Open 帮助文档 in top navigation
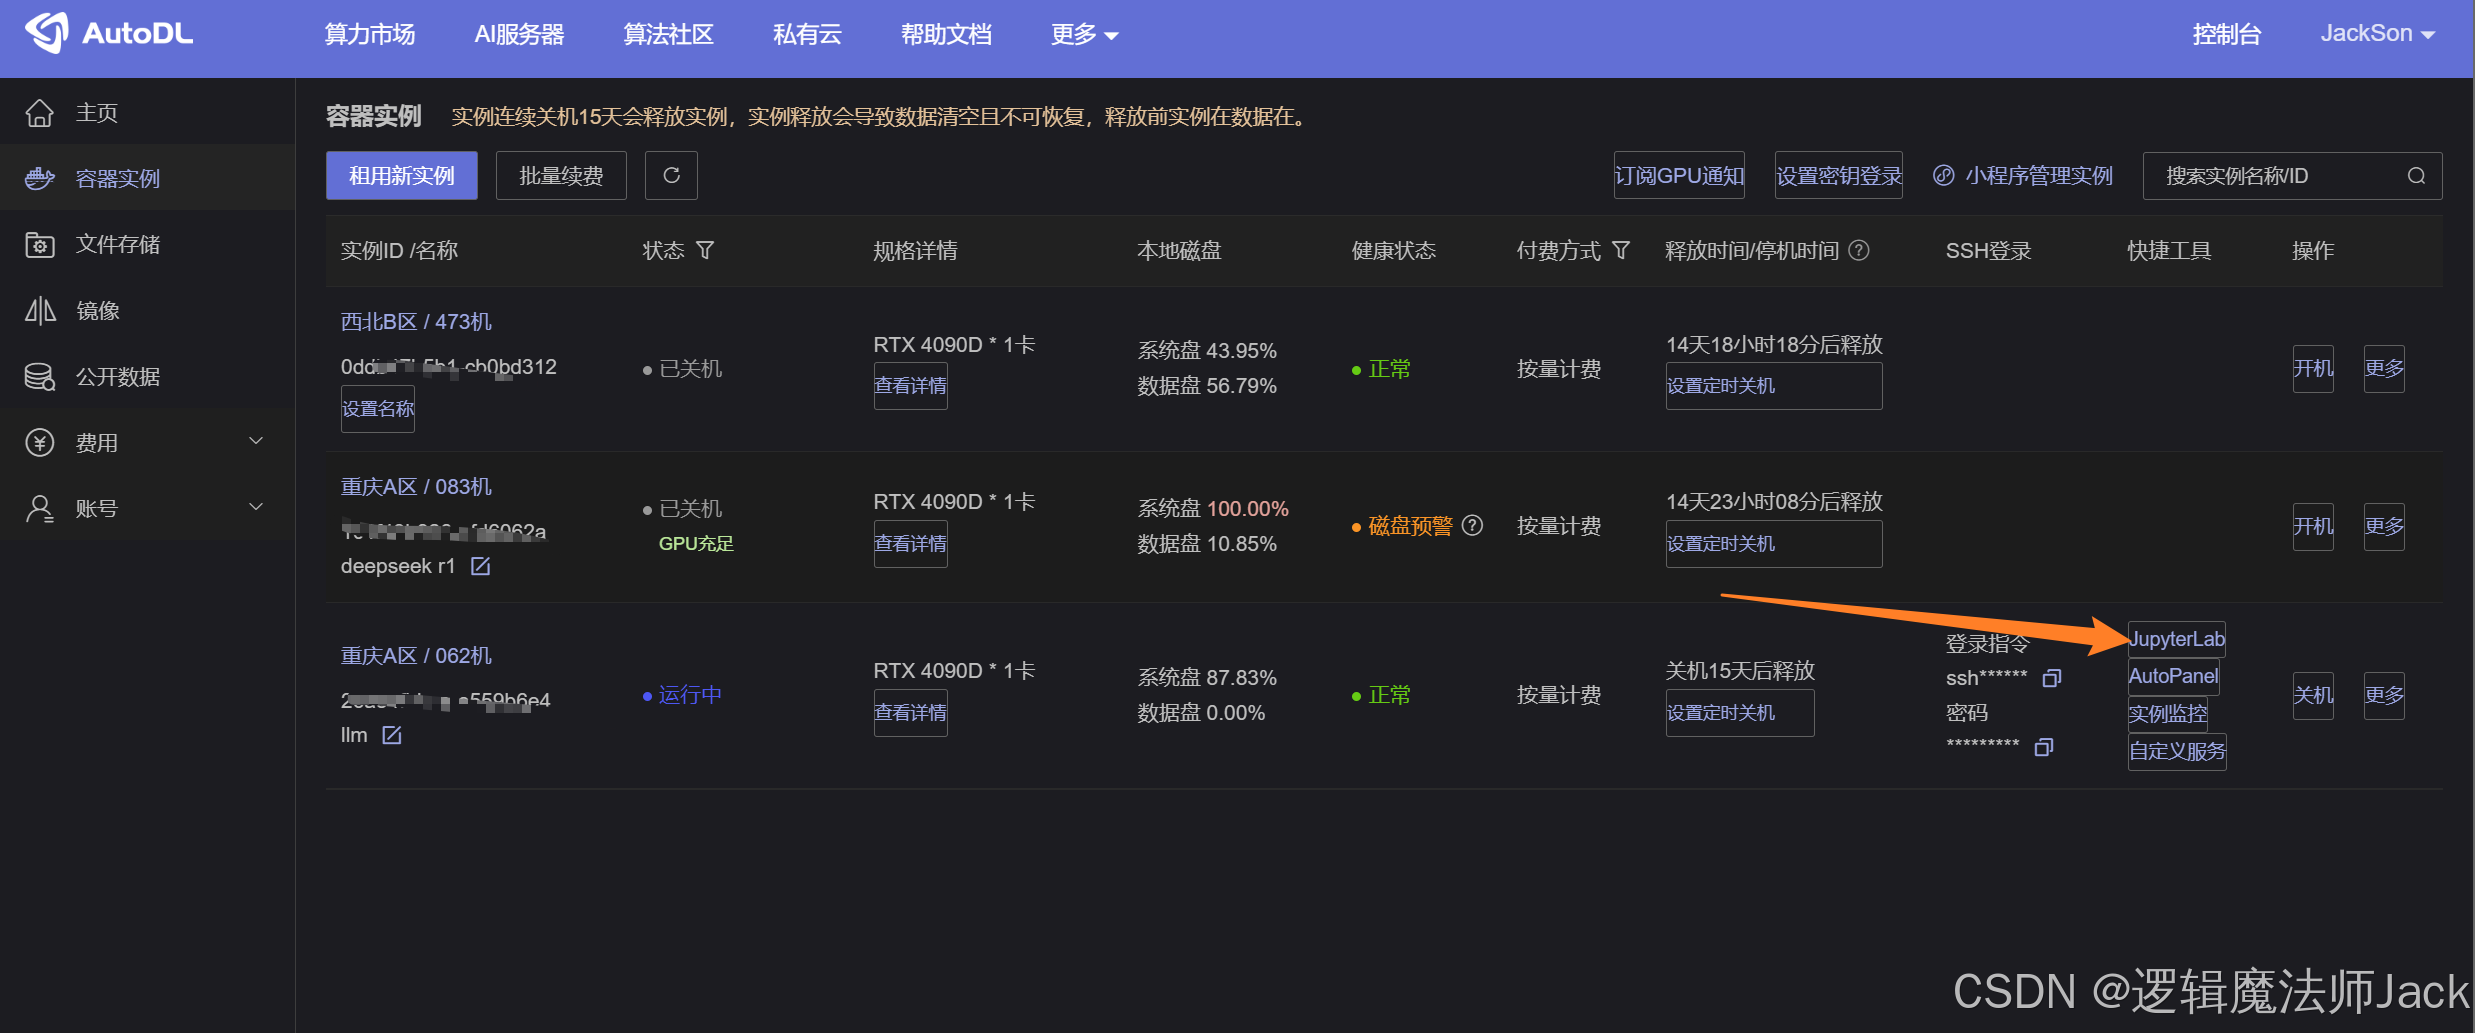The width and height of the screenshot is (2475, 1033). click(946, 35)
